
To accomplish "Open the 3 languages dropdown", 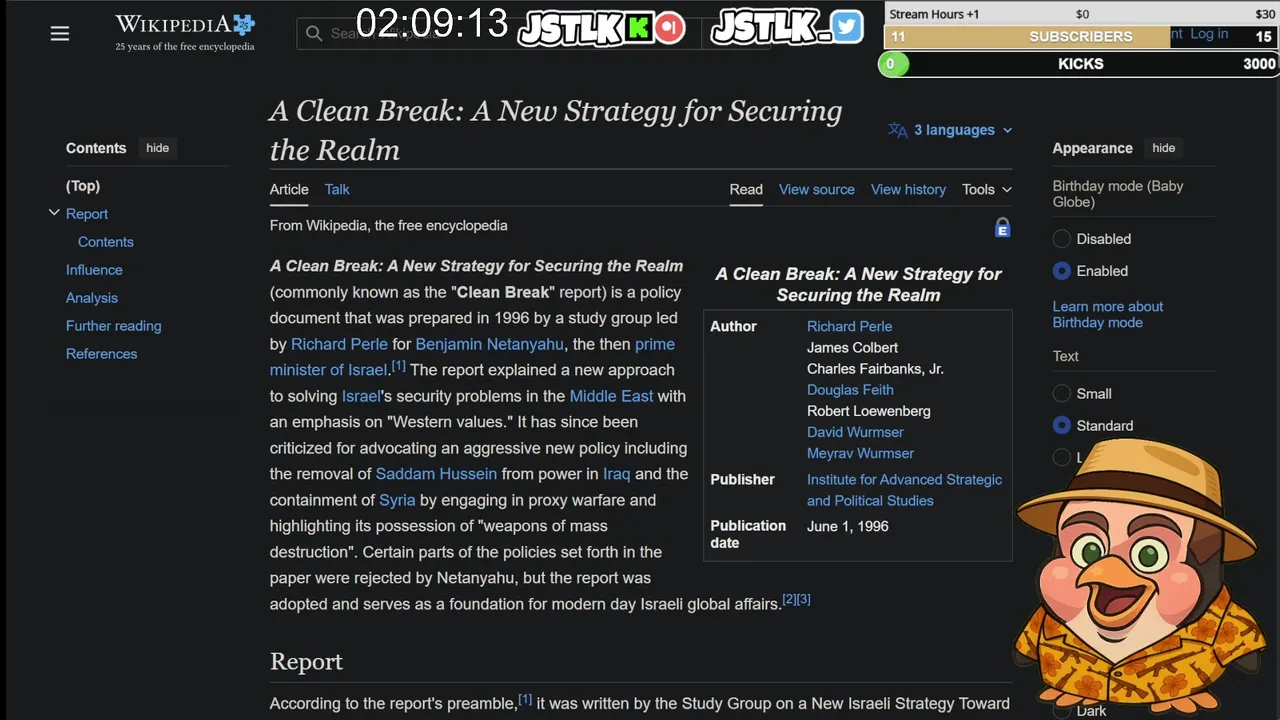I will (950, 130).
